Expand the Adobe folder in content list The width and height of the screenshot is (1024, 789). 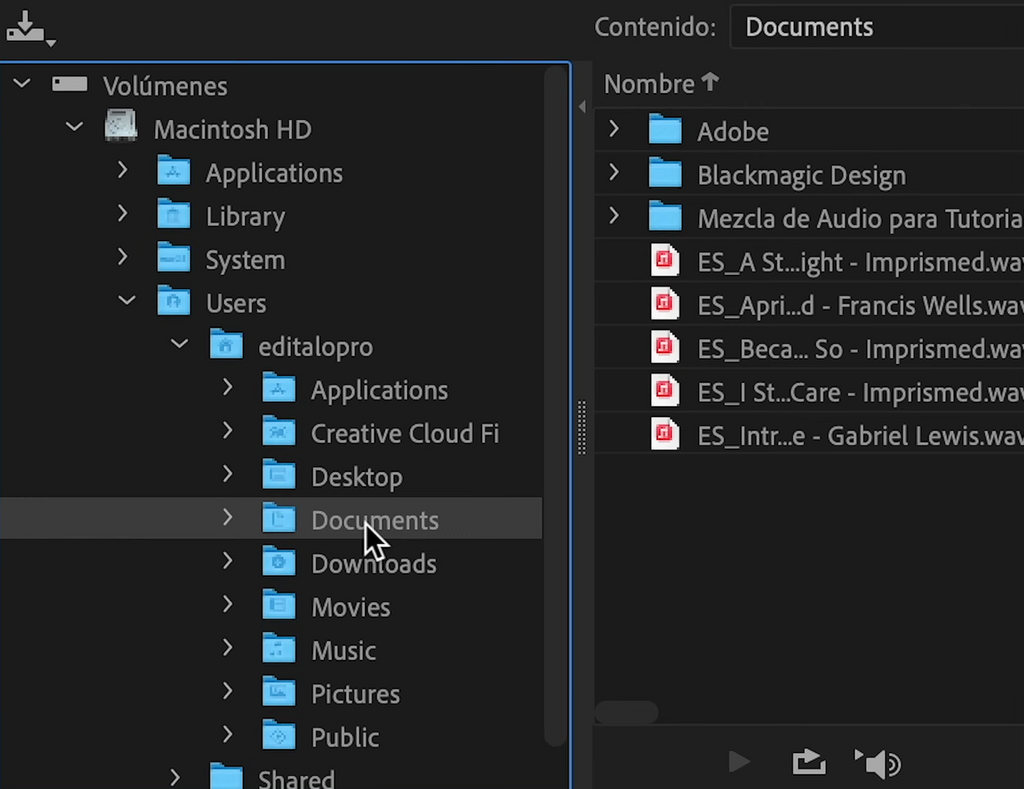tap(614, 129)
